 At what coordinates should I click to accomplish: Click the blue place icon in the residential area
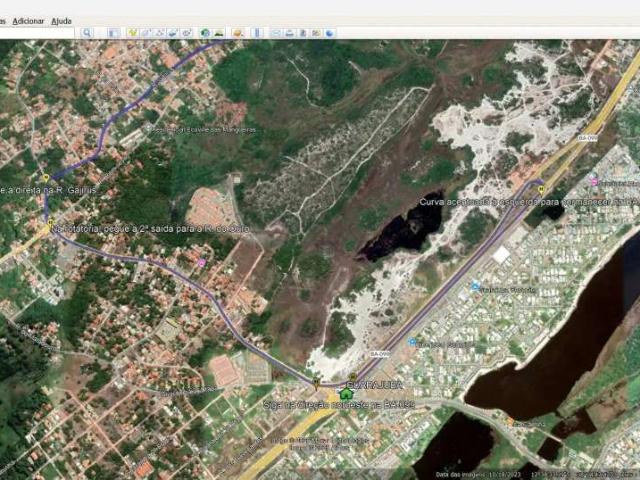(x=475, y=286)
